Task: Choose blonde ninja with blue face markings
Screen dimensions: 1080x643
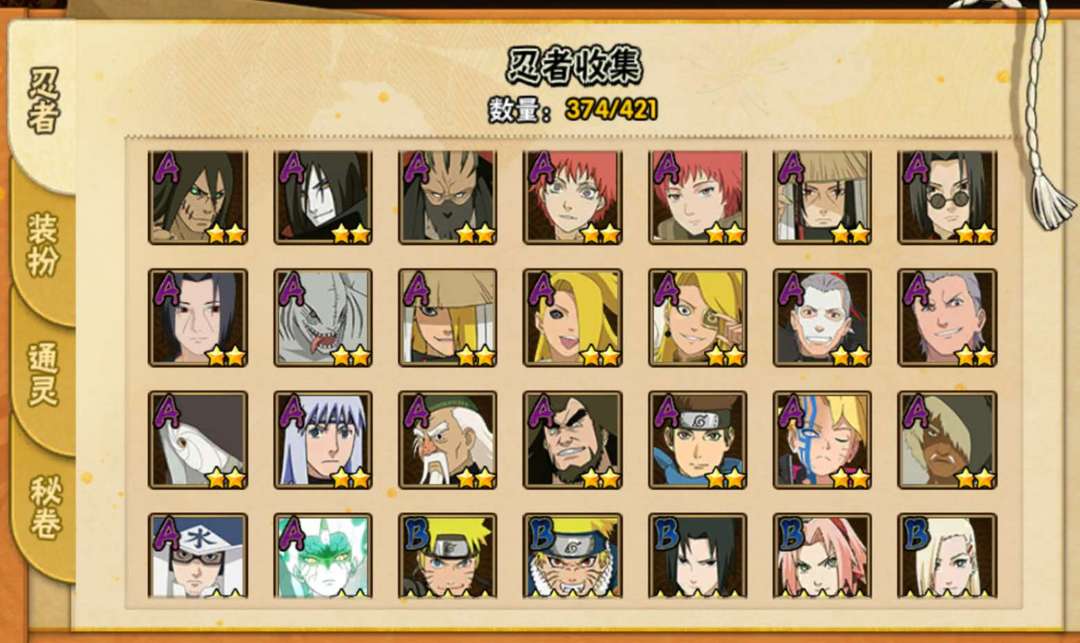Action: (822, 440)
